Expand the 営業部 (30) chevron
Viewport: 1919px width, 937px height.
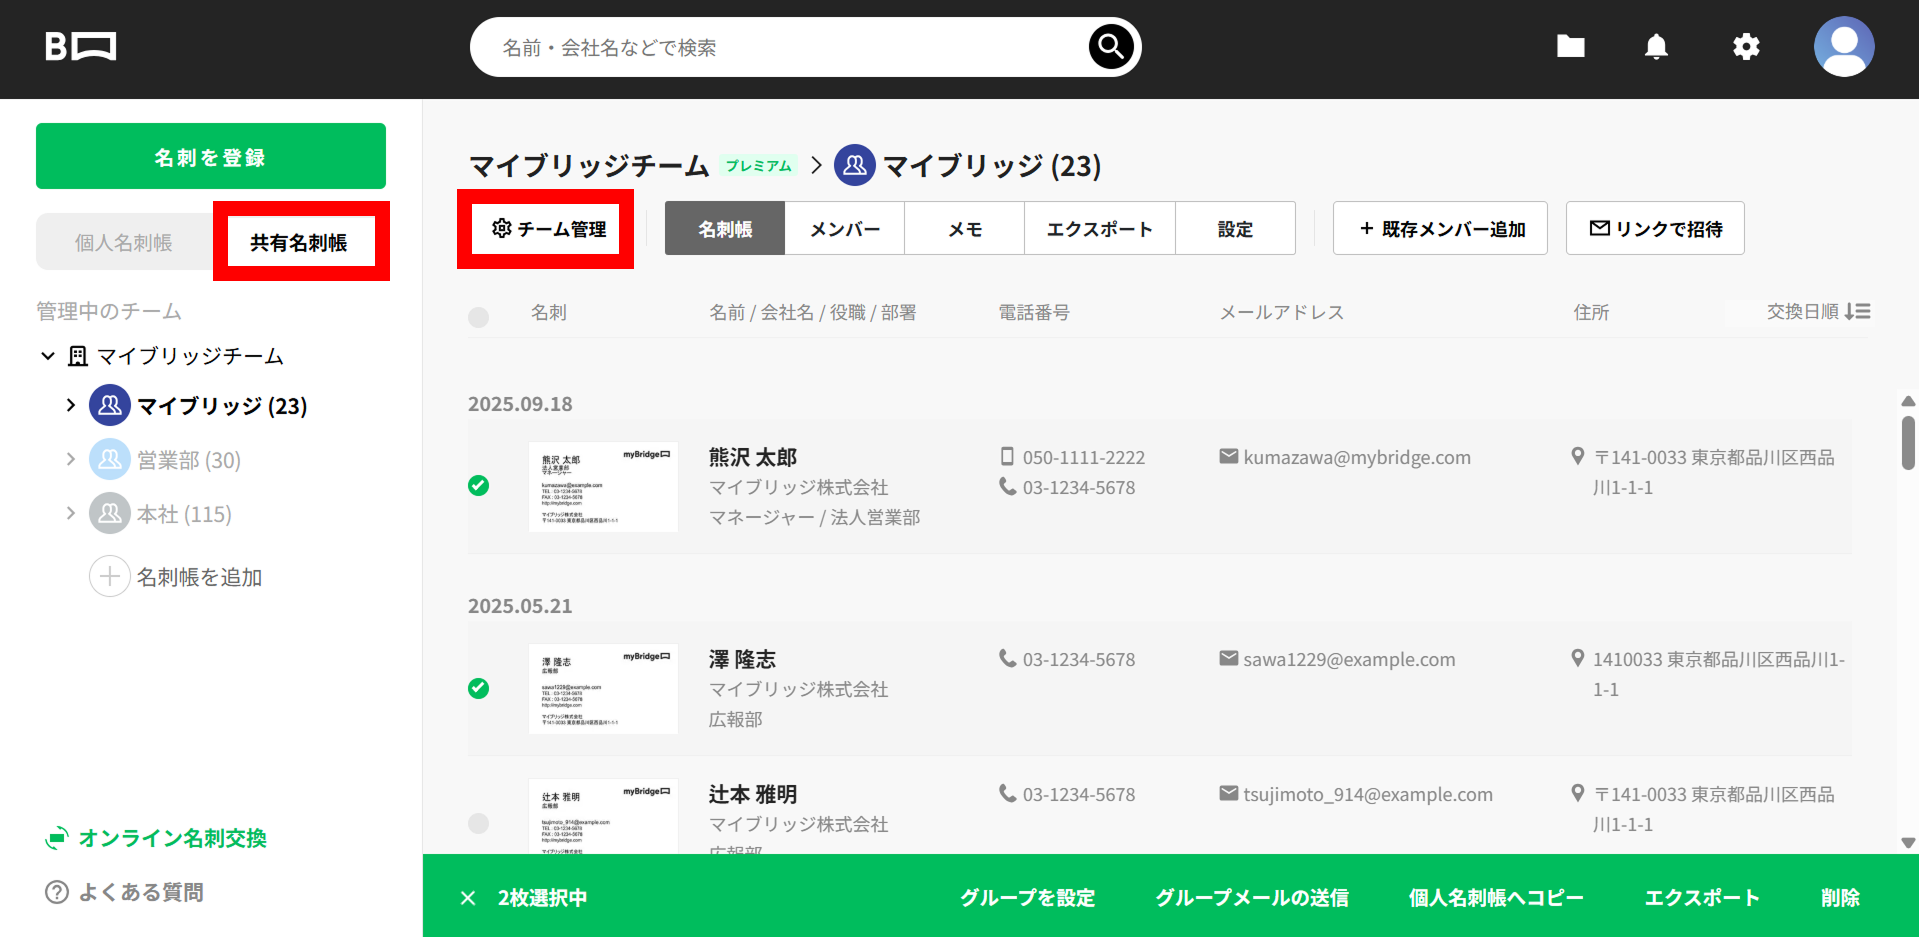(x=70, y=459)
